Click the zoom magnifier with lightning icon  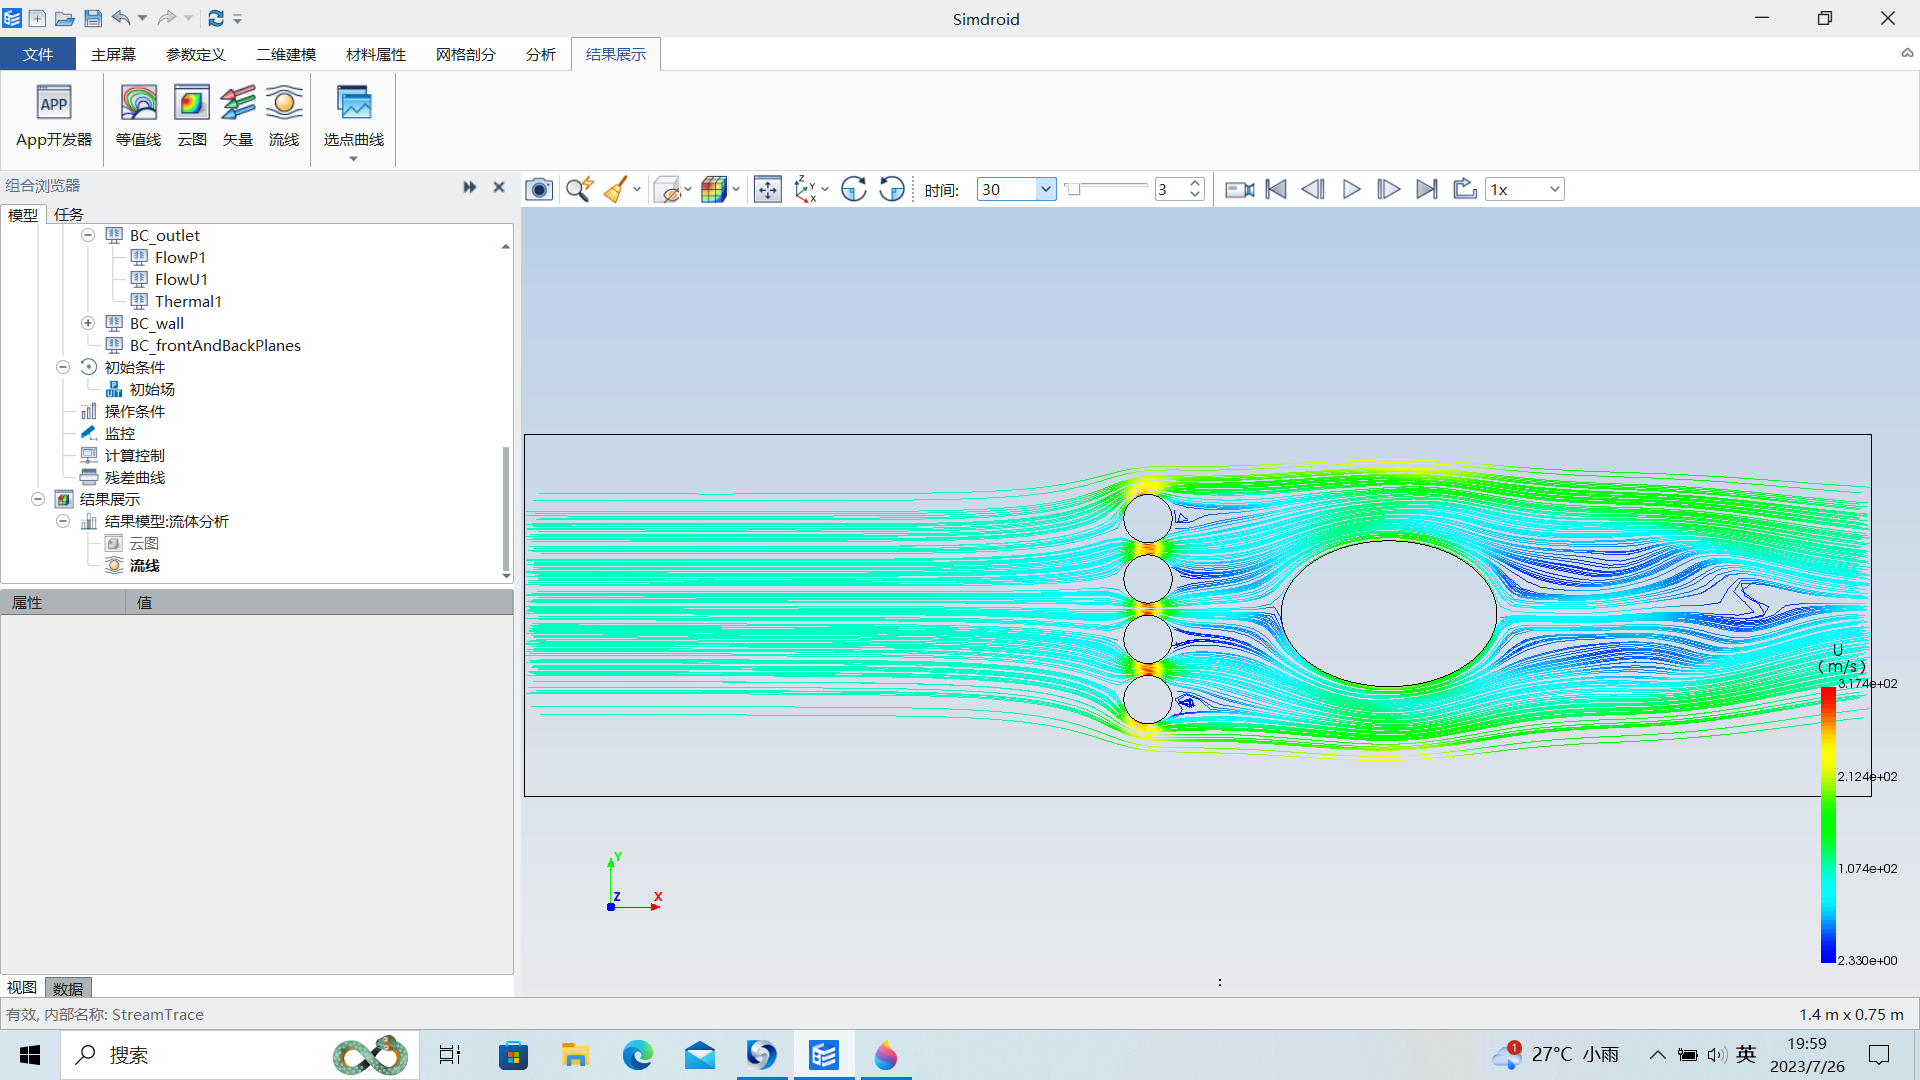coord(579,189)
